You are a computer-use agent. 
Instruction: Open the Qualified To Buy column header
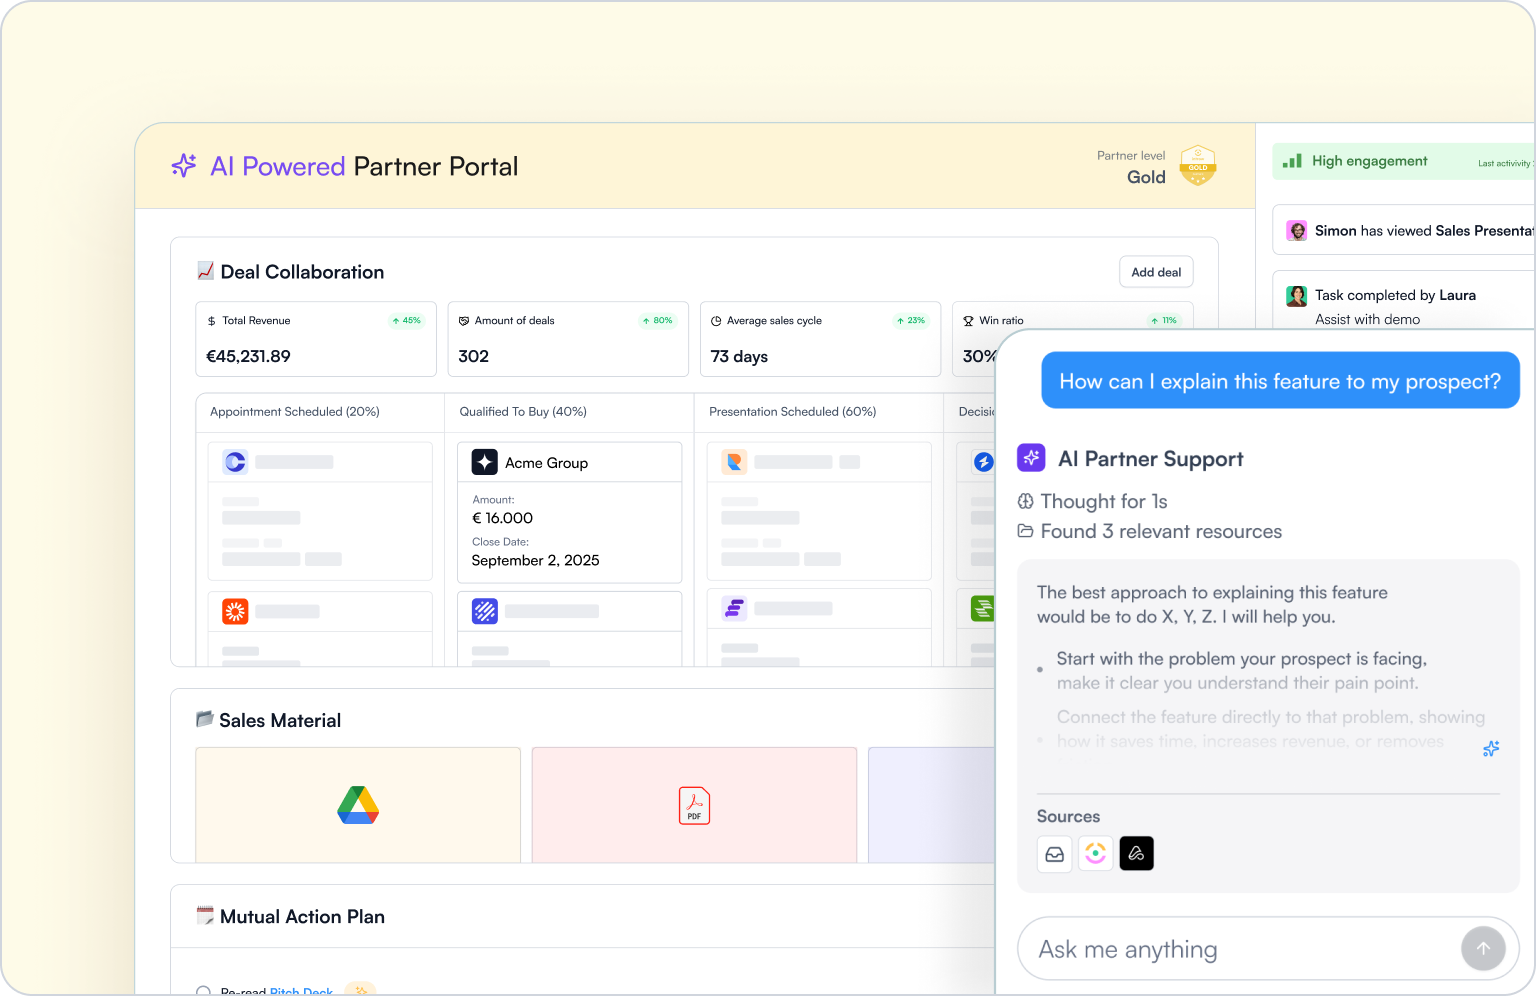[522, 411]
